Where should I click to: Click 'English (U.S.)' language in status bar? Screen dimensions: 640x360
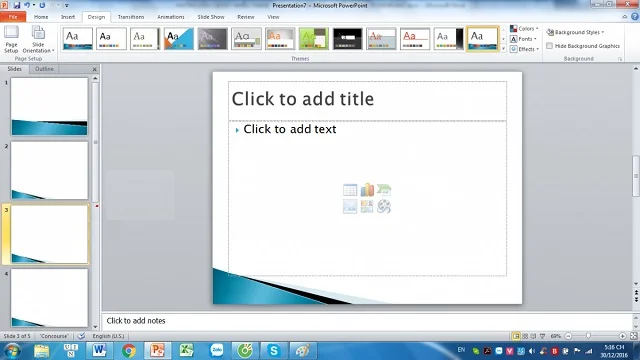[x=108, y=336]
